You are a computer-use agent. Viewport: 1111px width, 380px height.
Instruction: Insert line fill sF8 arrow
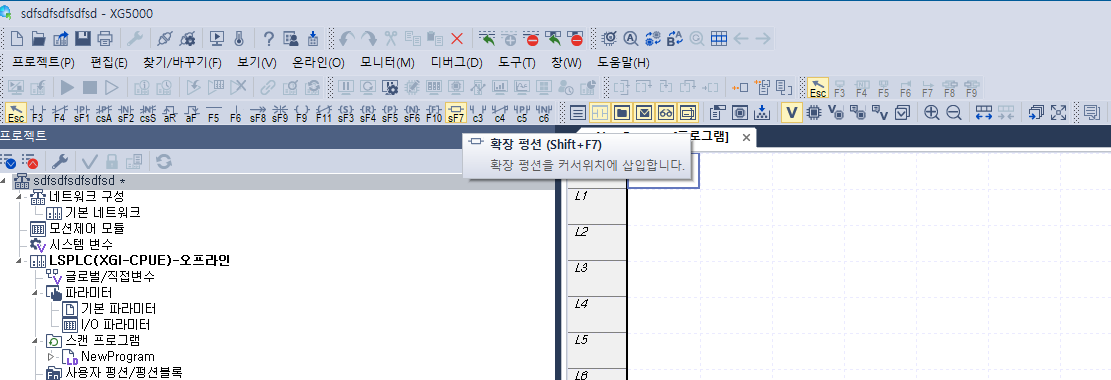pos(258,112)
